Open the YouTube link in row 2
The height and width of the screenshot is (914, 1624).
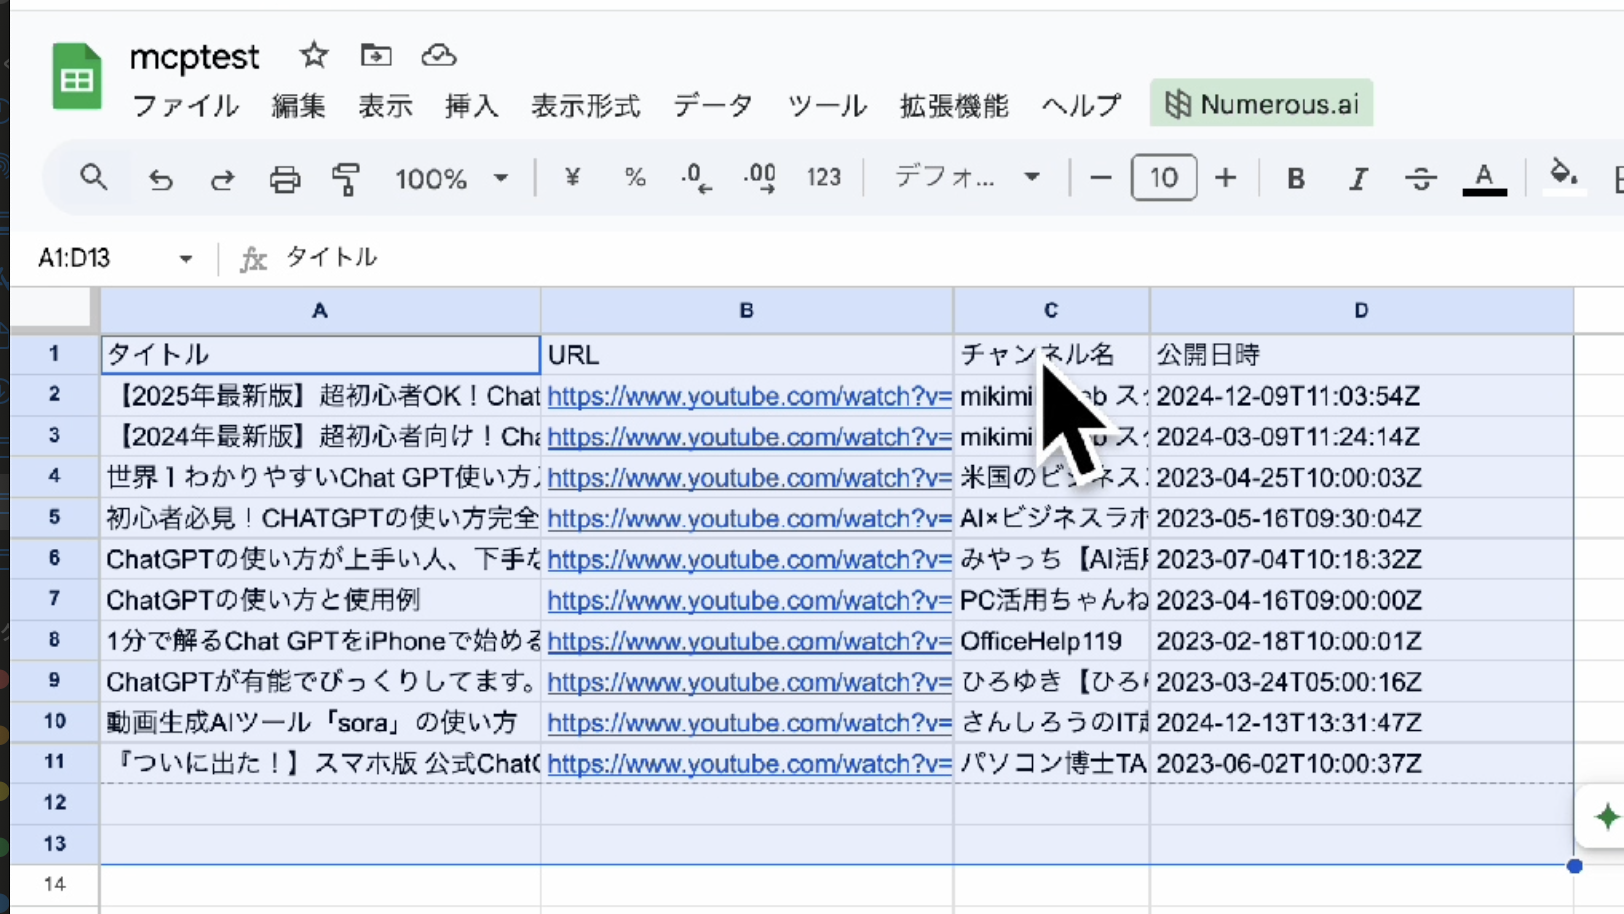[748, 396]
